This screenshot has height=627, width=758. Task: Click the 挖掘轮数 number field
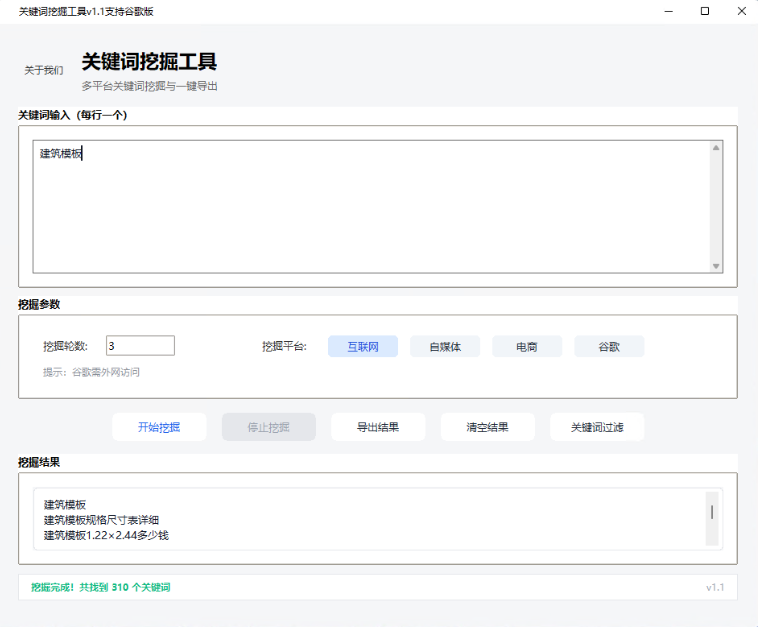coord(140,346)
